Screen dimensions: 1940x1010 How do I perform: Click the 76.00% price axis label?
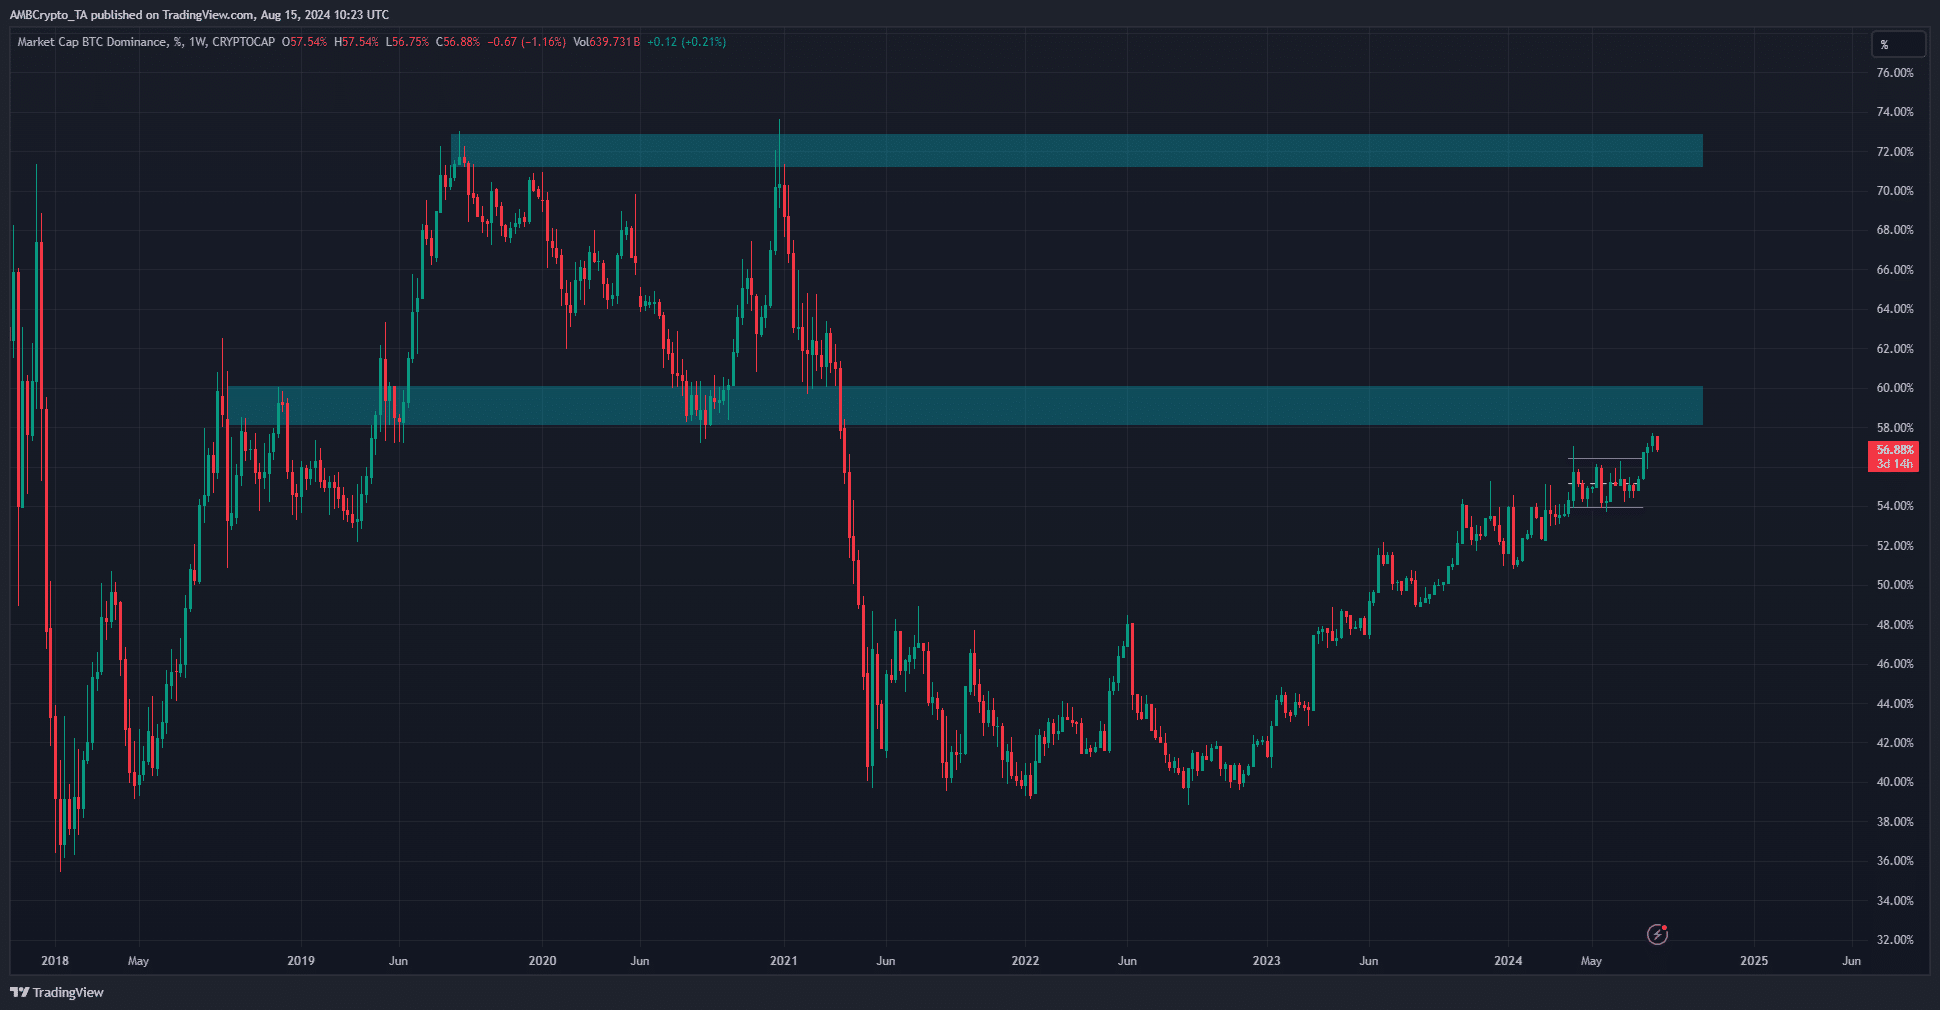1895,73
